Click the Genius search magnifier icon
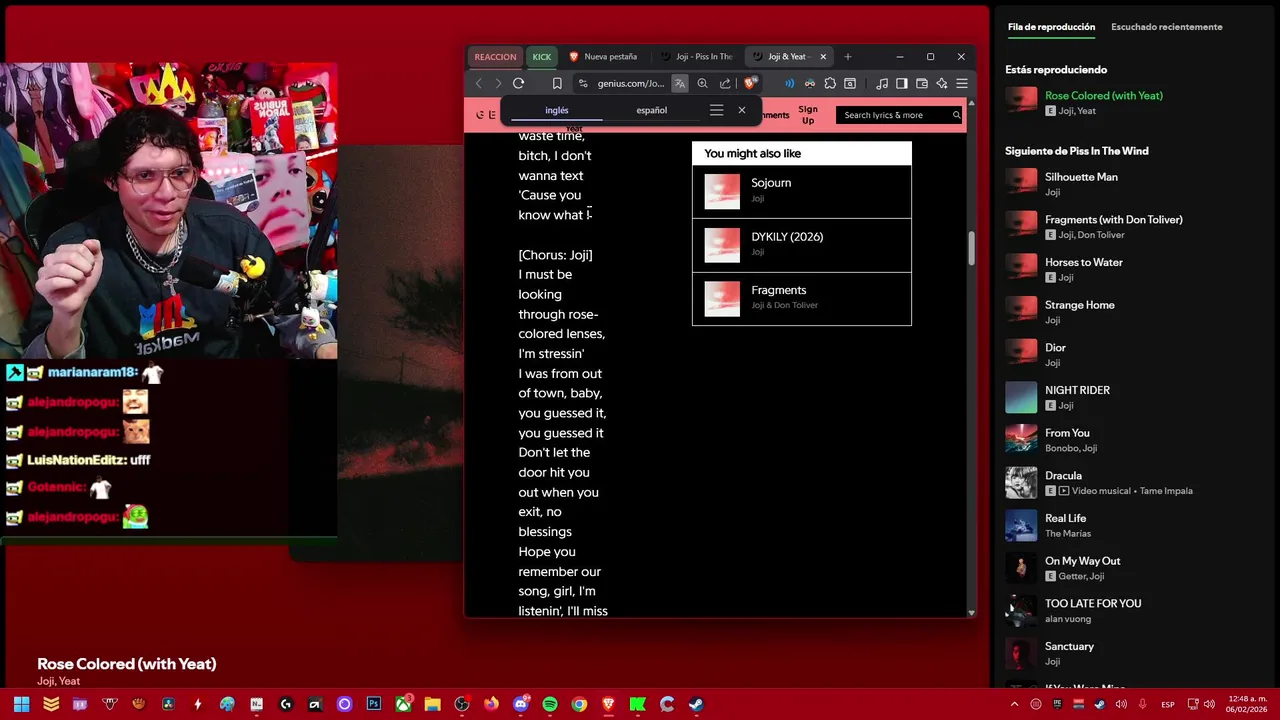 [x=956, y=115]
